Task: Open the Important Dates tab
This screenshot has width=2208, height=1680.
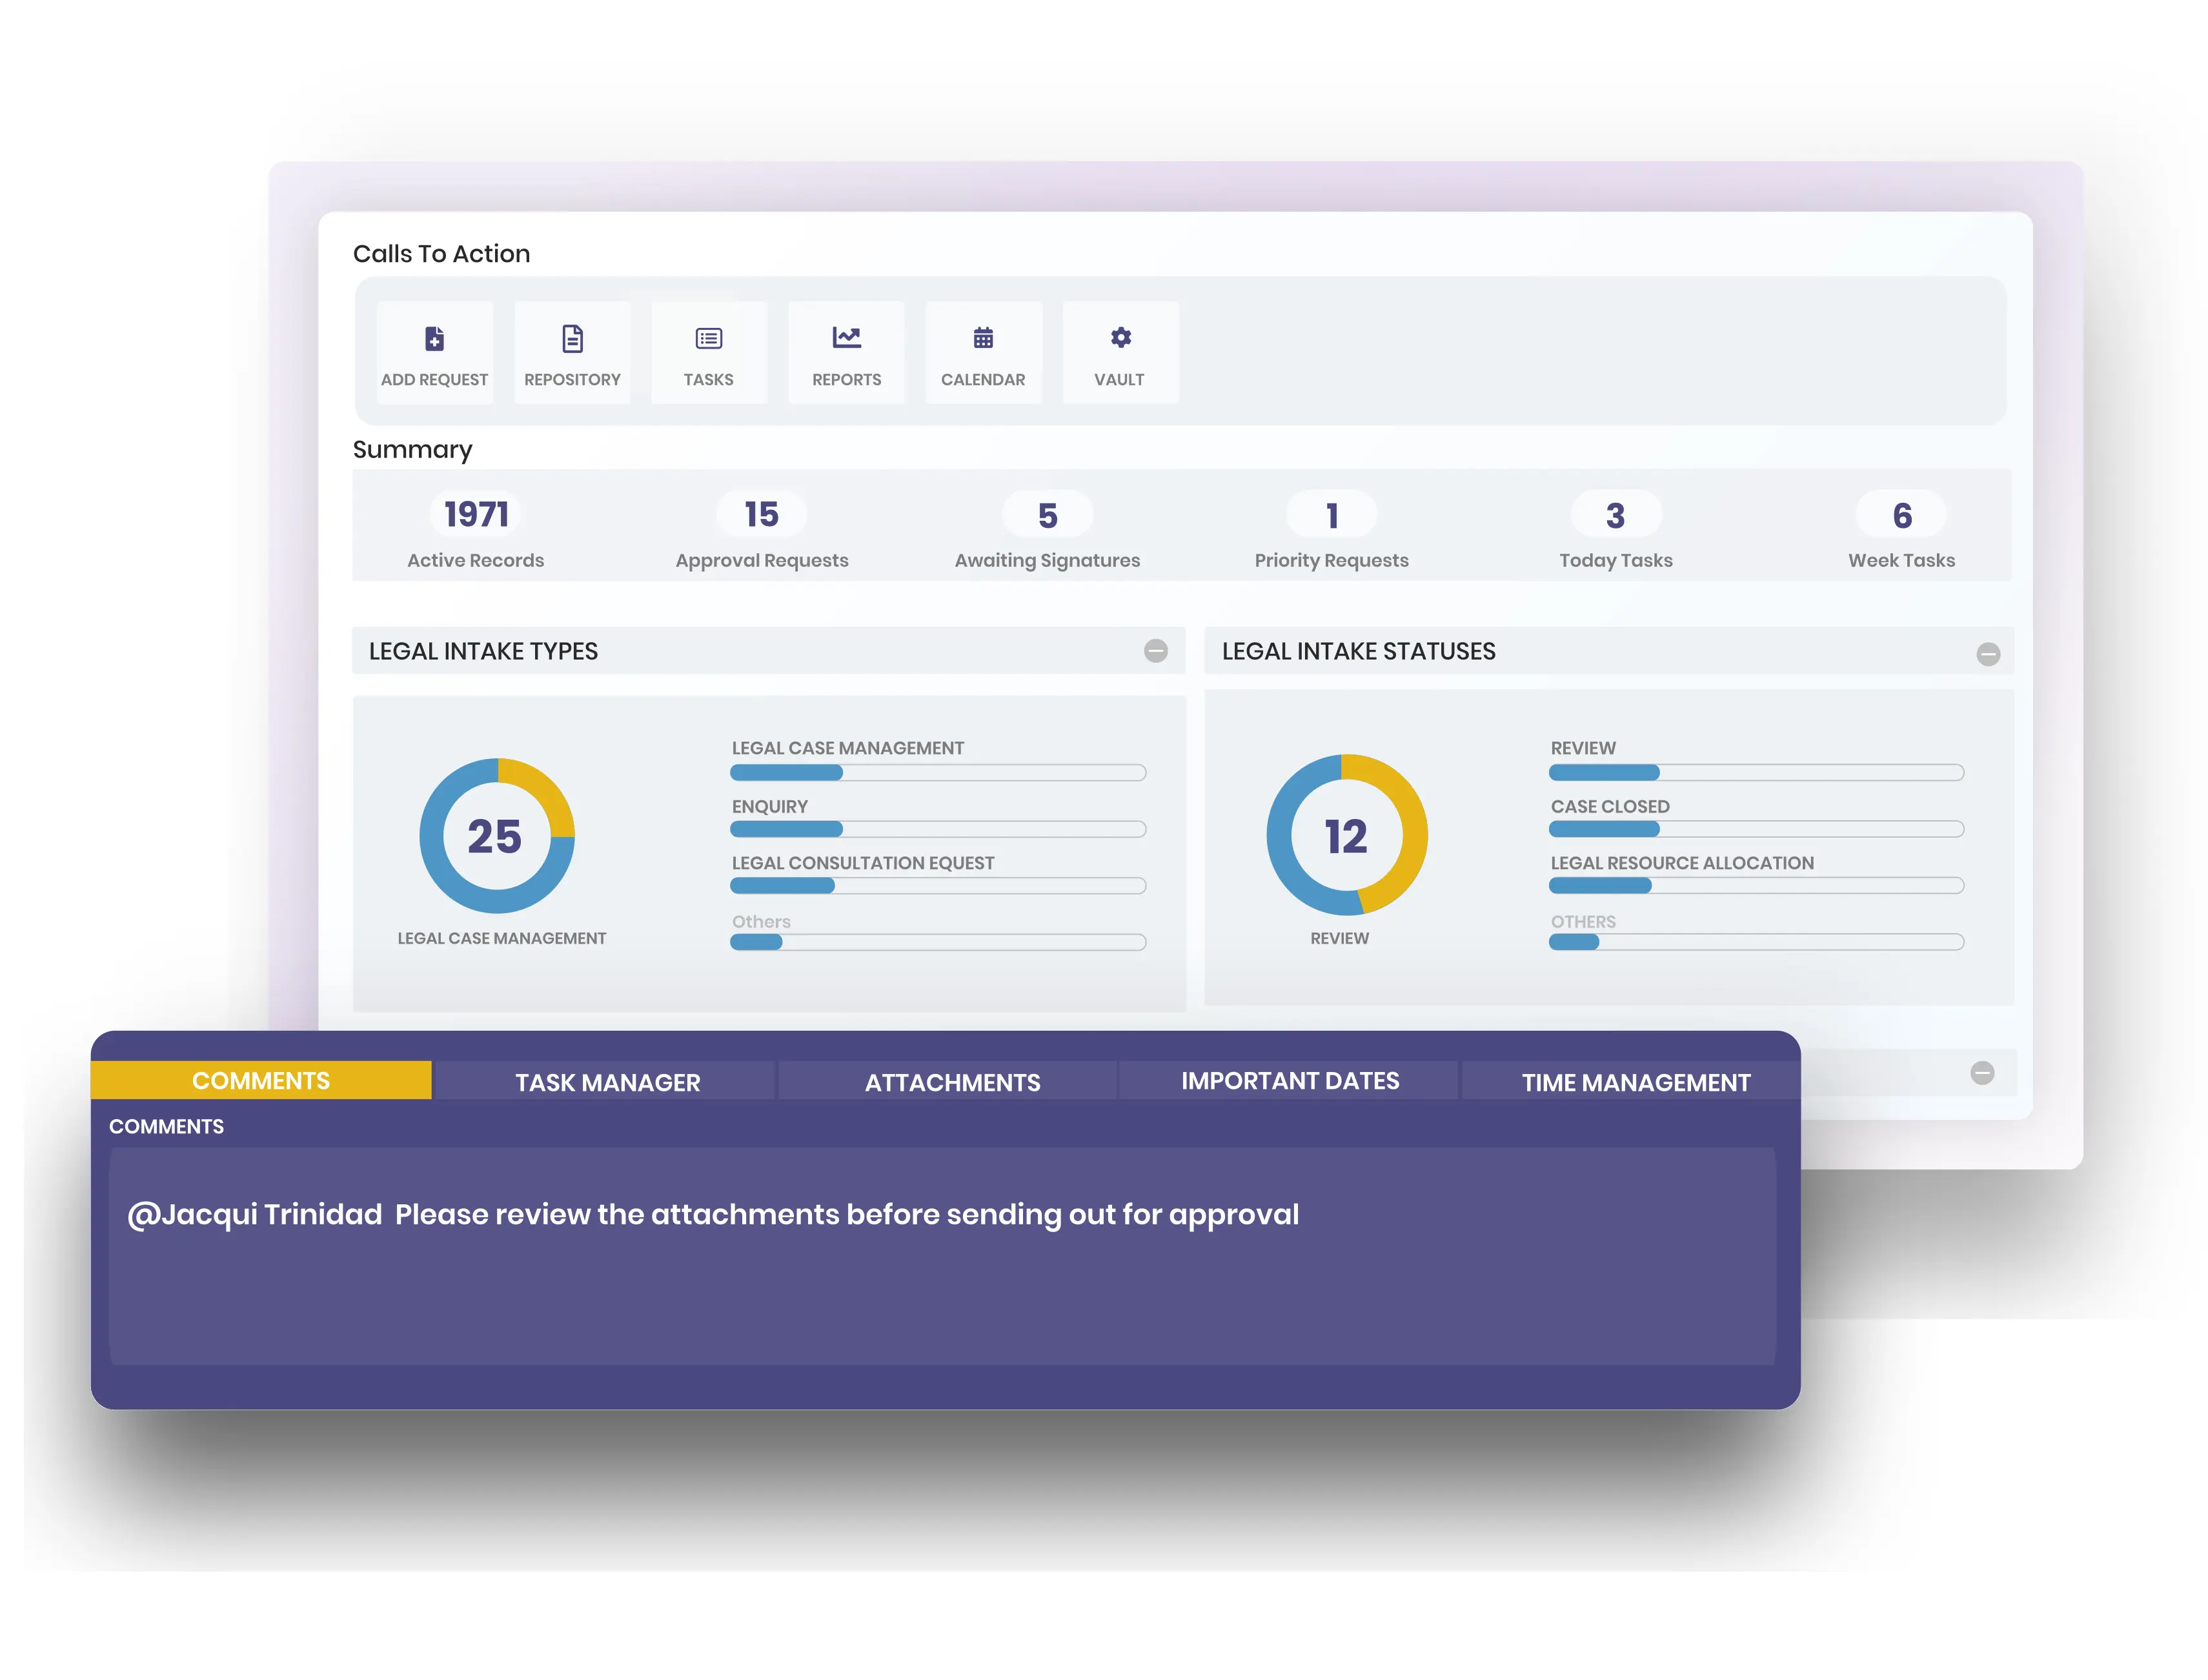Action: (x=1289, y=1081)
